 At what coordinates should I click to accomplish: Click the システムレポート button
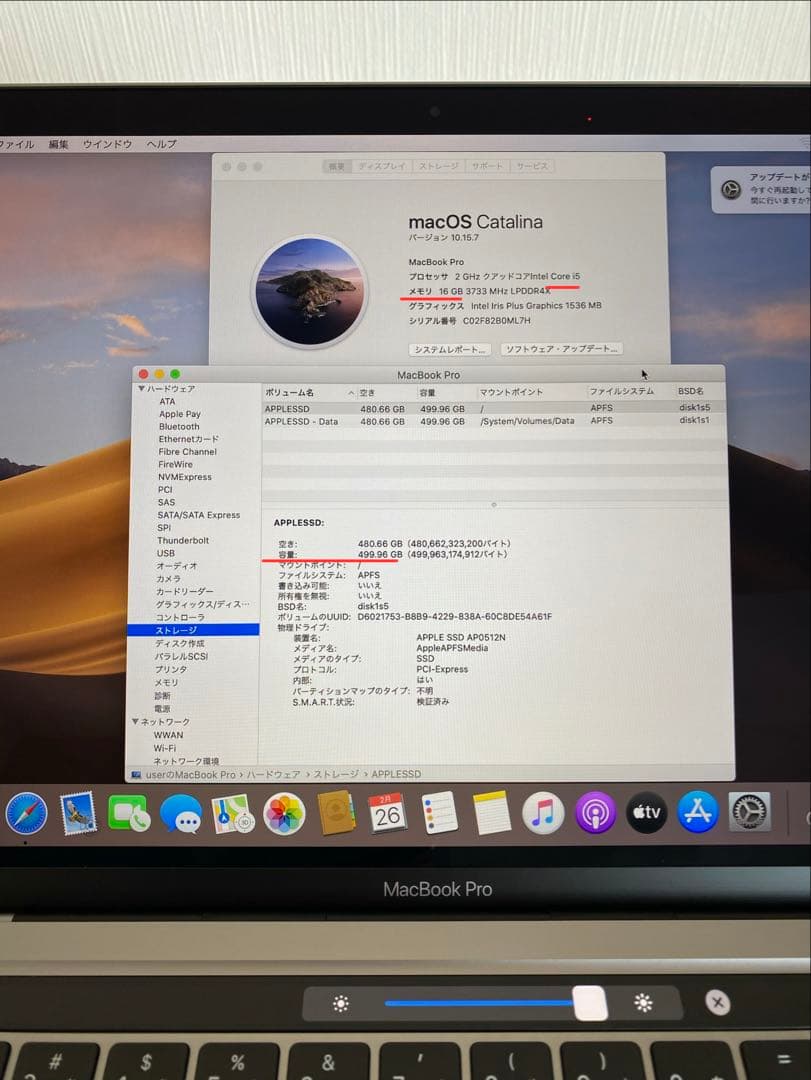[x=450, y=349]
